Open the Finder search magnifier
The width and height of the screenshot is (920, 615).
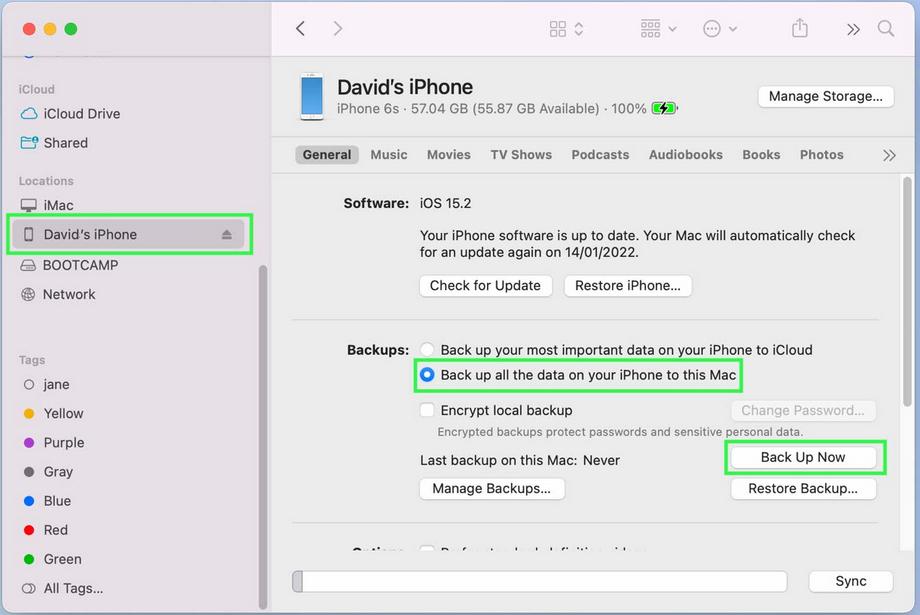885,28
